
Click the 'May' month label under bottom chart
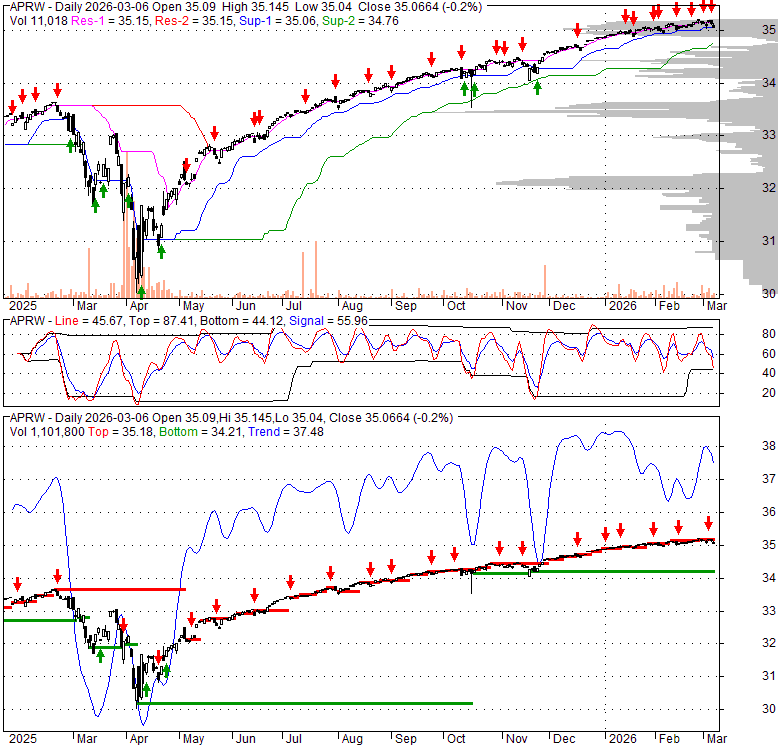(194, 739)
